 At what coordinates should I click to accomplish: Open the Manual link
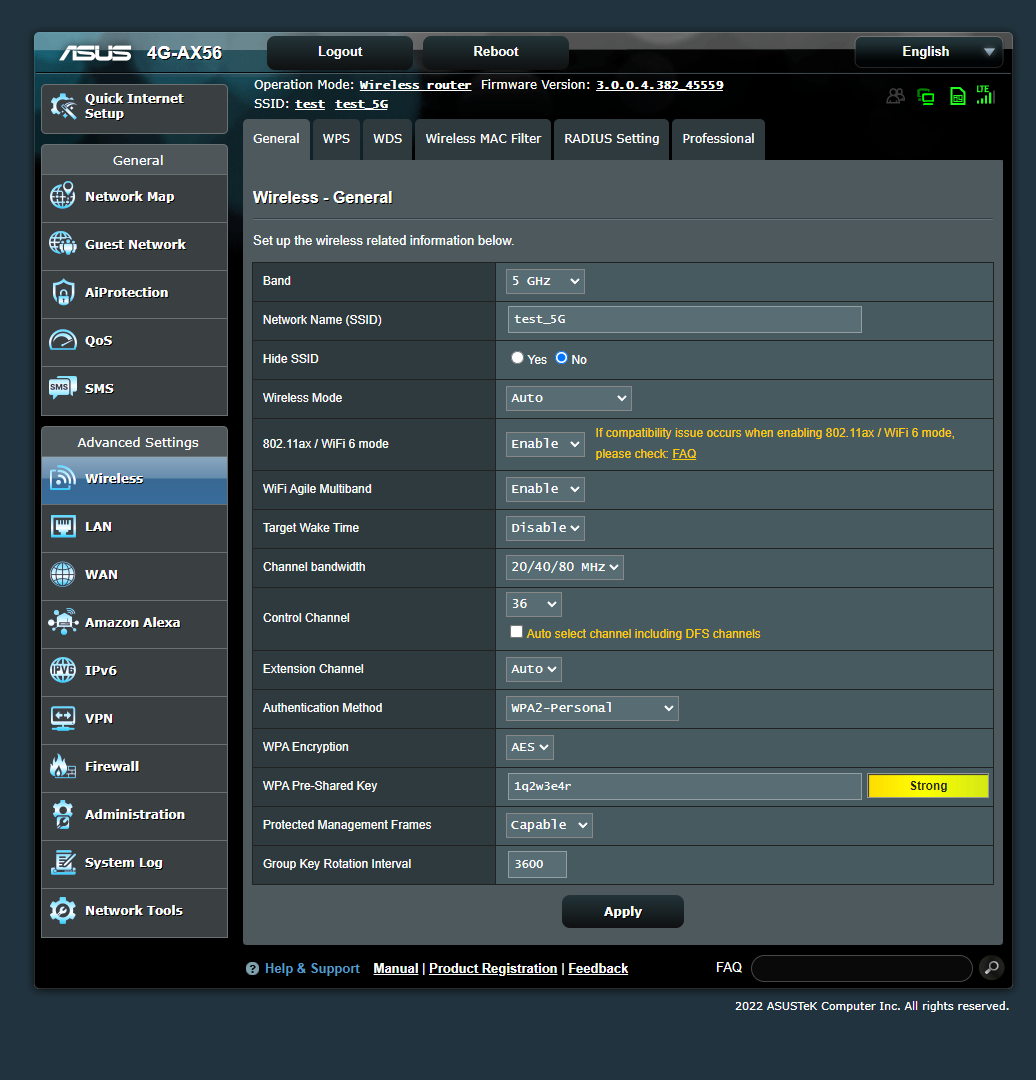tap(395, 968)
